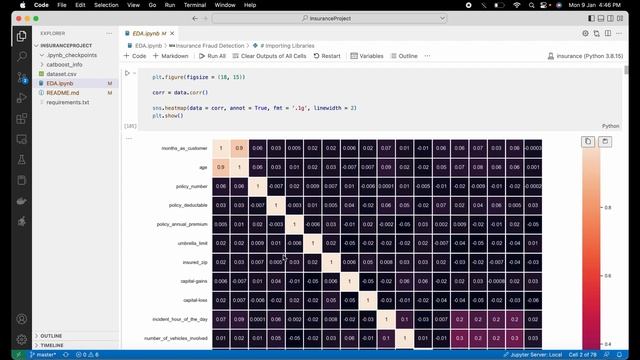Image resolution: width=640 pixels, height=360 pixels.
Task: Toggle the primary sidebar layout icon
Action: 591,18
